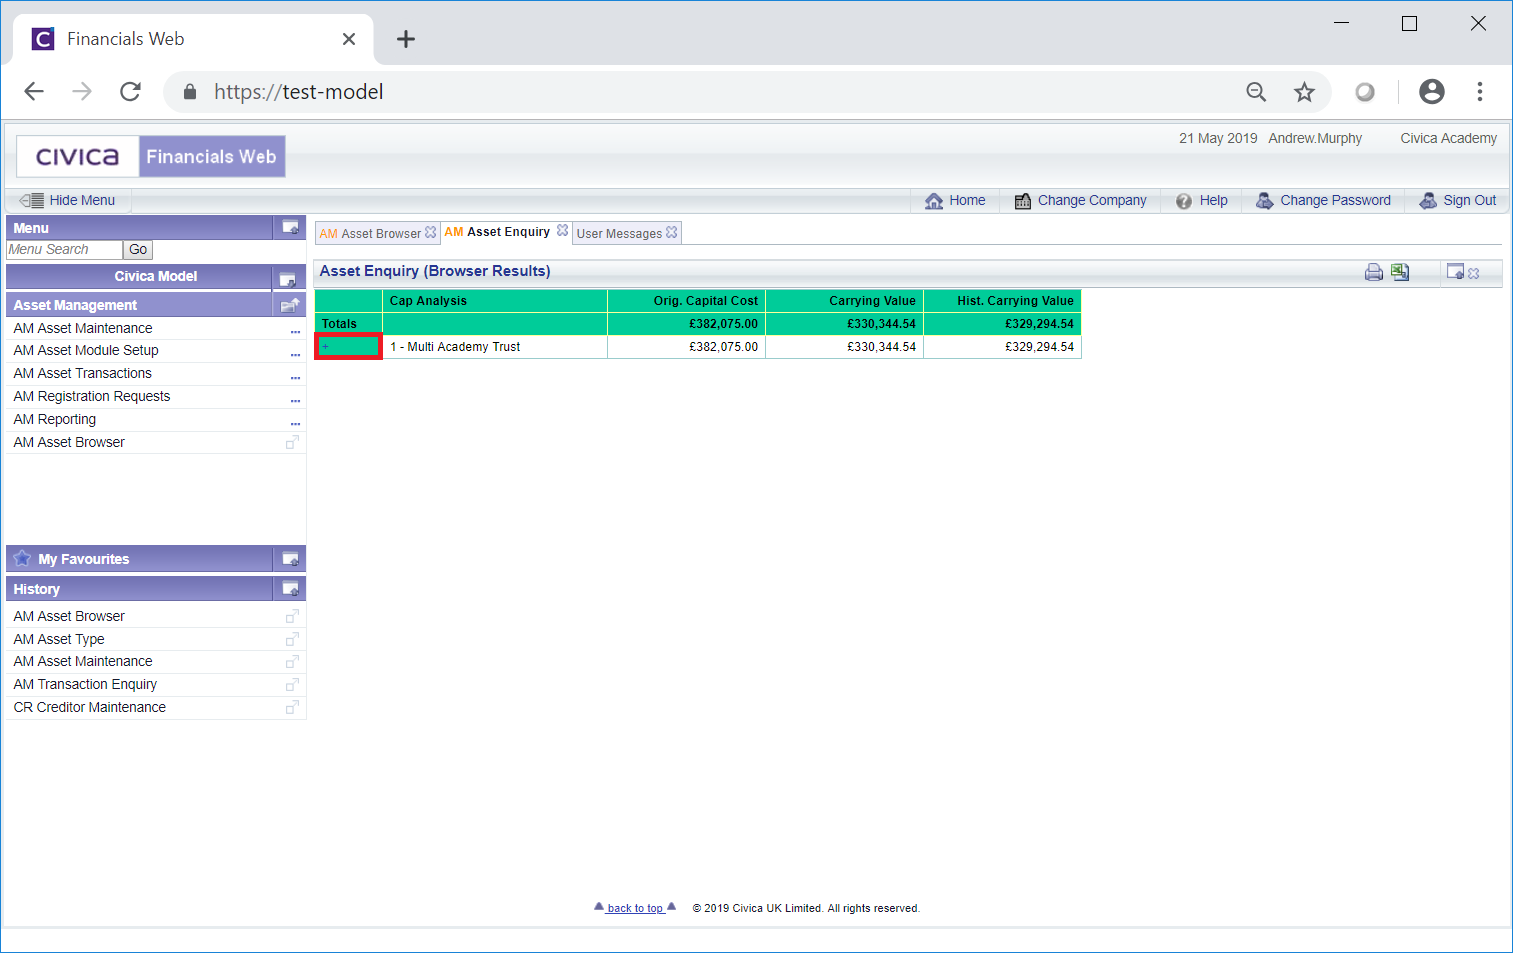Click pop-out icon beside History AM Asset Maintenance

pyautogui.click(x=292, y=661)
